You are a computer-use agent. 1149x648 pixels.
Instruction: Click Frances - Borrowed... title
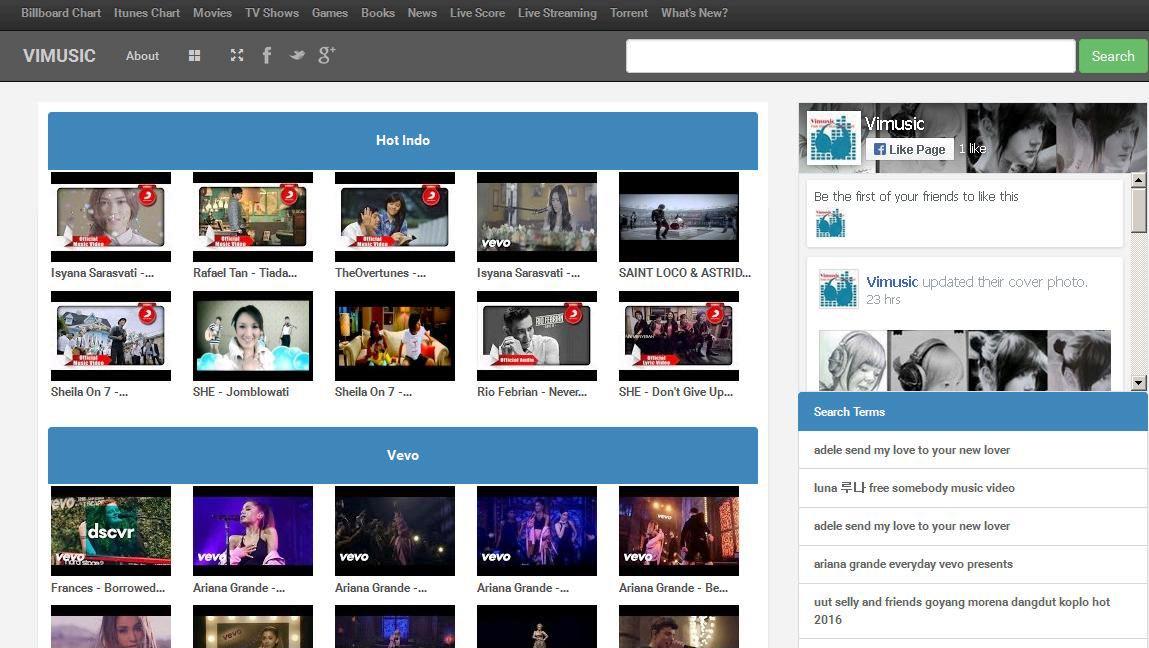pyautogui.click(x=108, y=588)
